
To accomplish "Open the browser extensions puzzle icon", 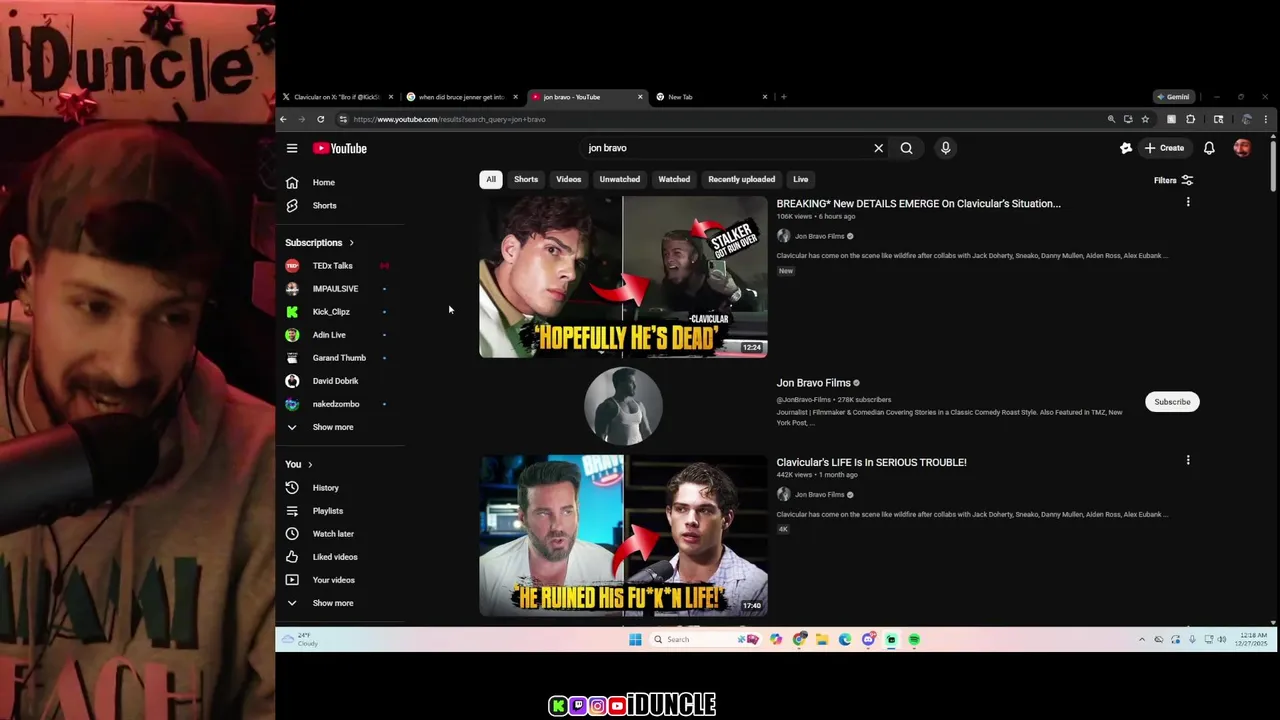I will tap(1190, 119).
